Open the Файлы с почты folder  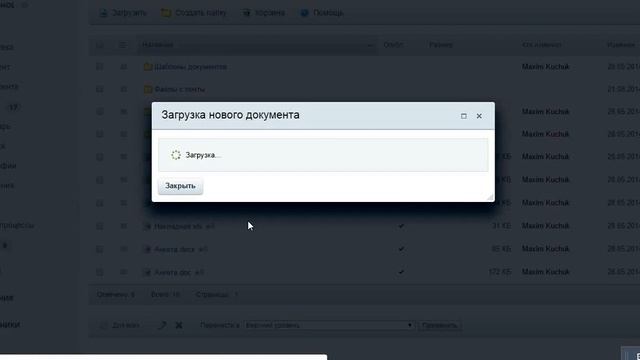[180, 89]
